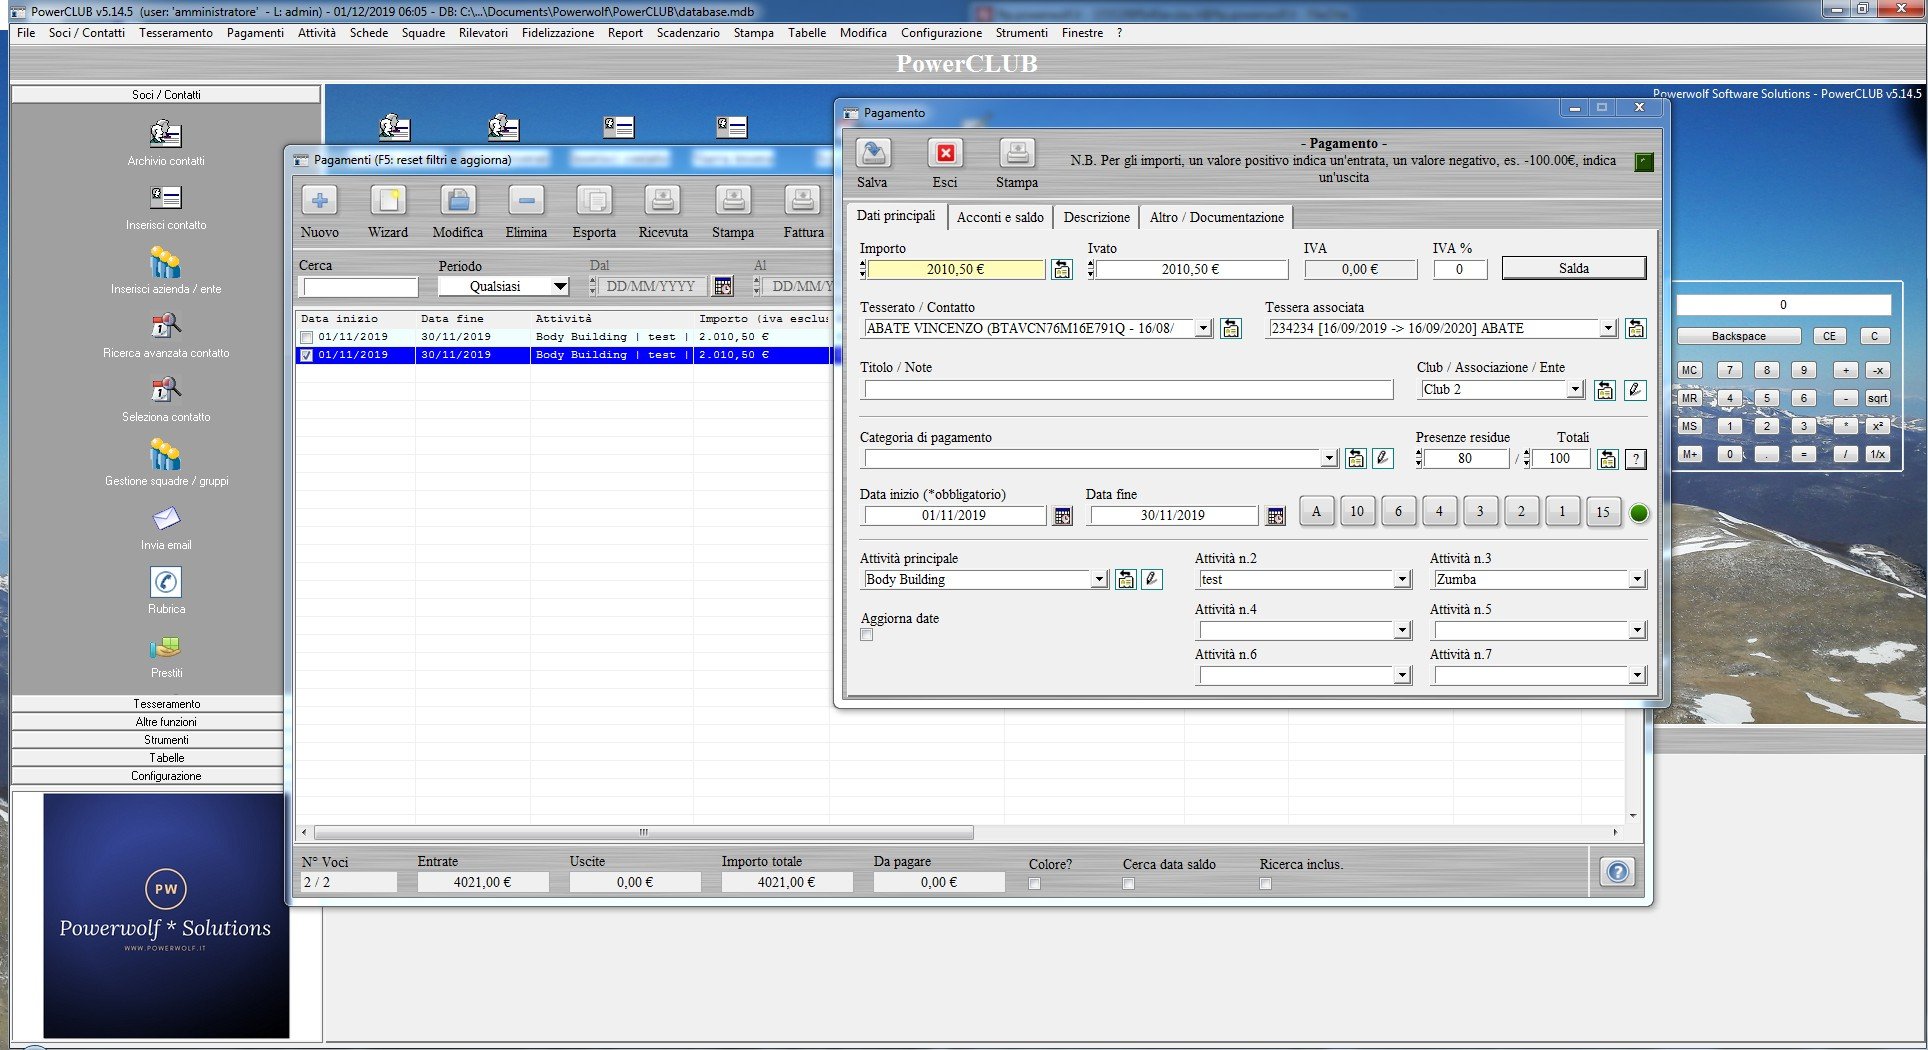The image size is (1928, 1050).
Task: Open Tesseramento menu in menu bar
Action: (176, 33)
